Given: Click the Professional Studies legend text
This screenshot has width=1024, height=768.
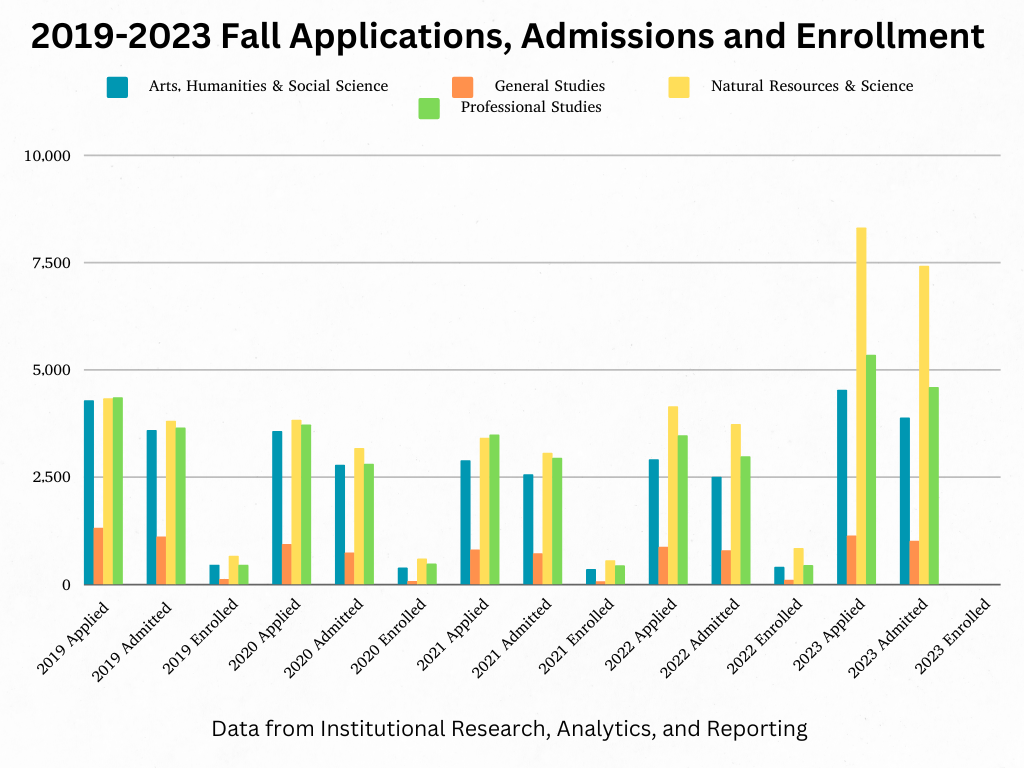Looking at the screenshot, I should pyautogui.click(x=531, y=107).
